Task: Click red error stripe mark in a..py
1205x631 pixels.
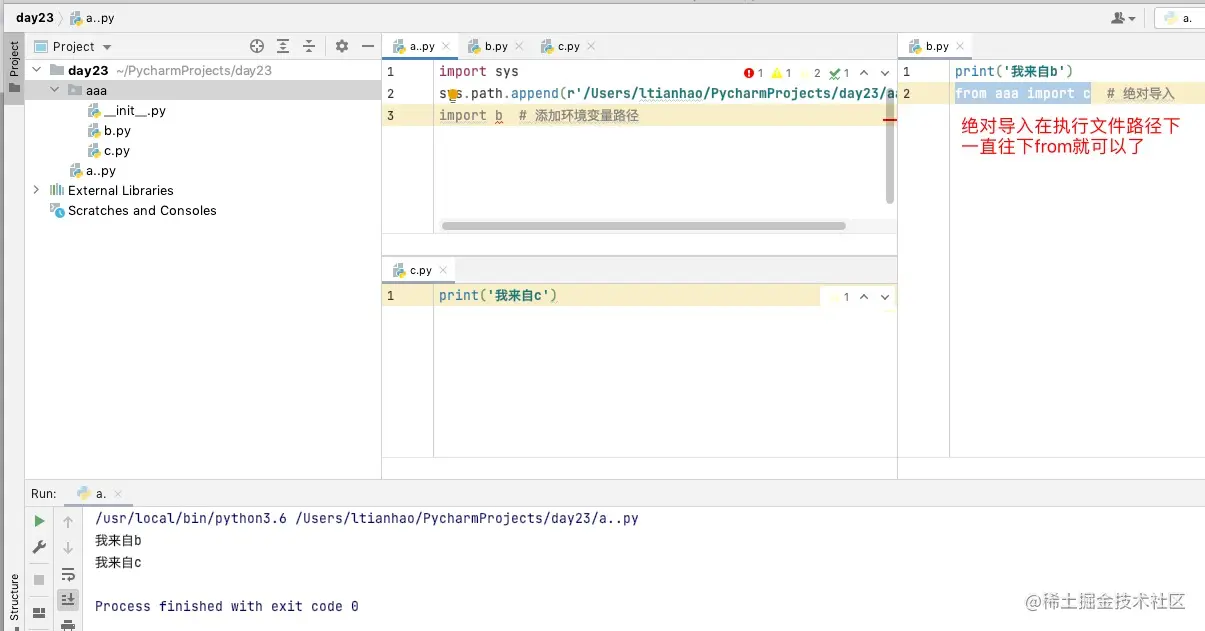Action: pyautogui.click(x=890, y=119)
